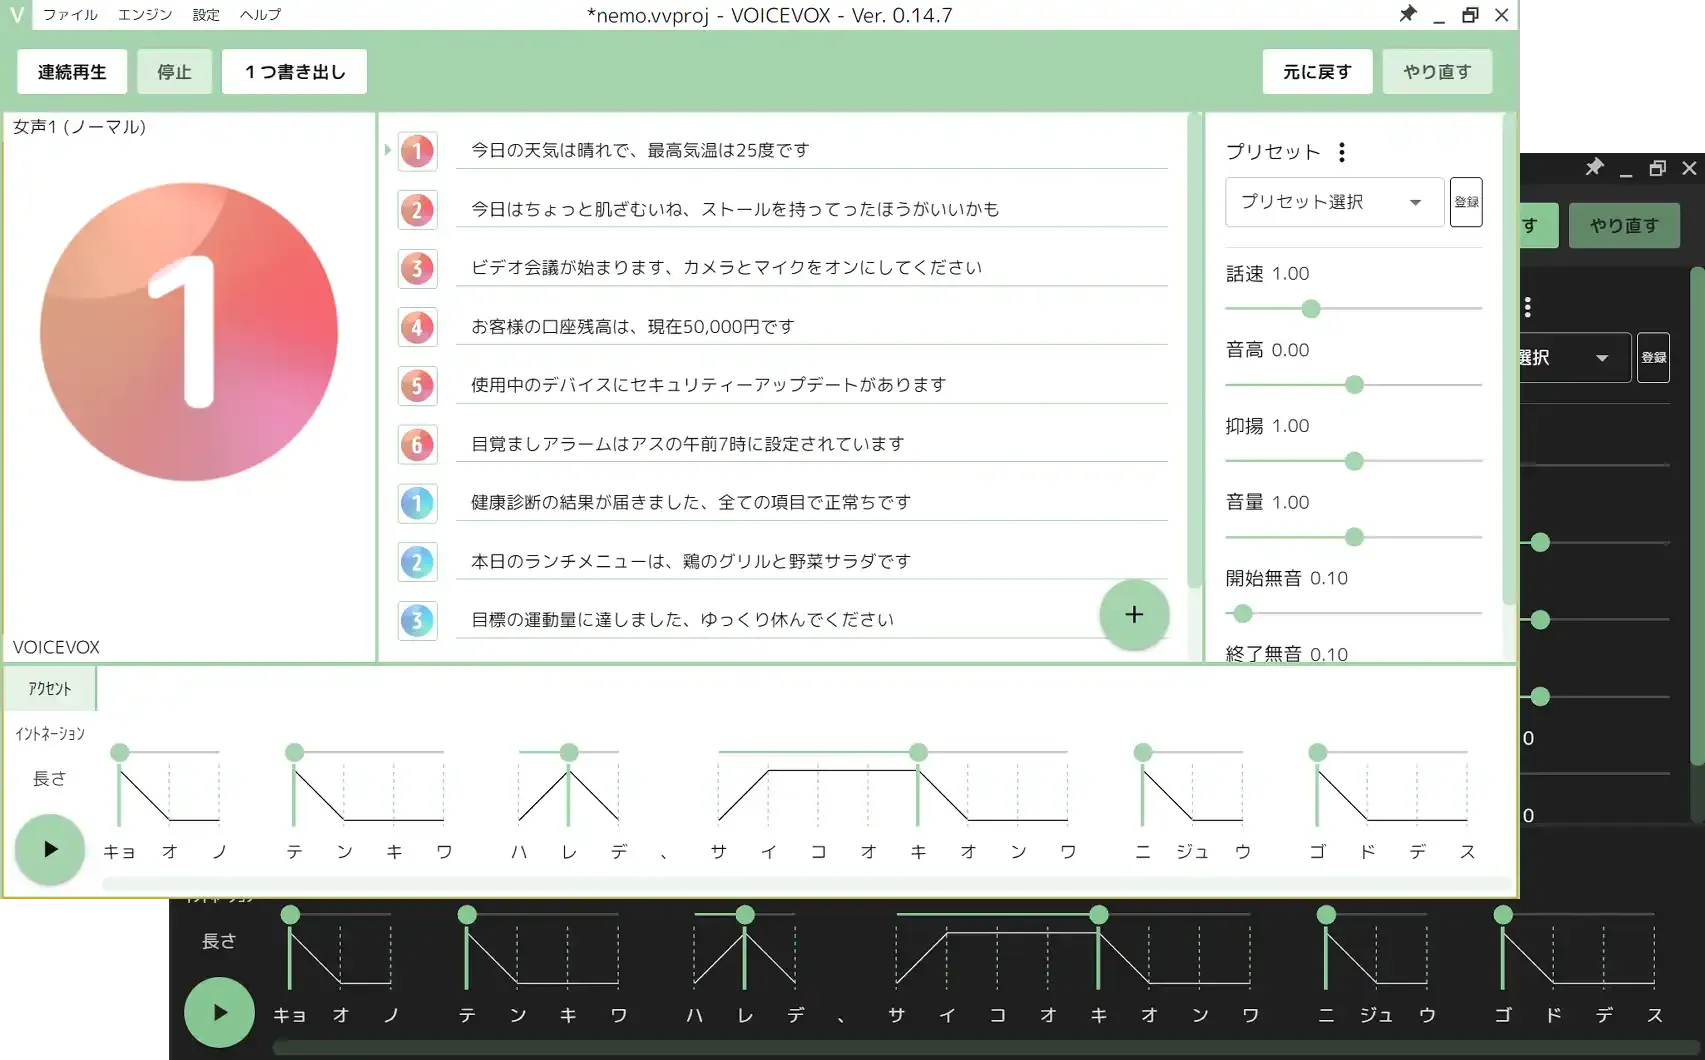The height and width of the screenshot is (1060, 1705).
Task: Click the 元に戻す button
Action: [x=1317, y=72]
